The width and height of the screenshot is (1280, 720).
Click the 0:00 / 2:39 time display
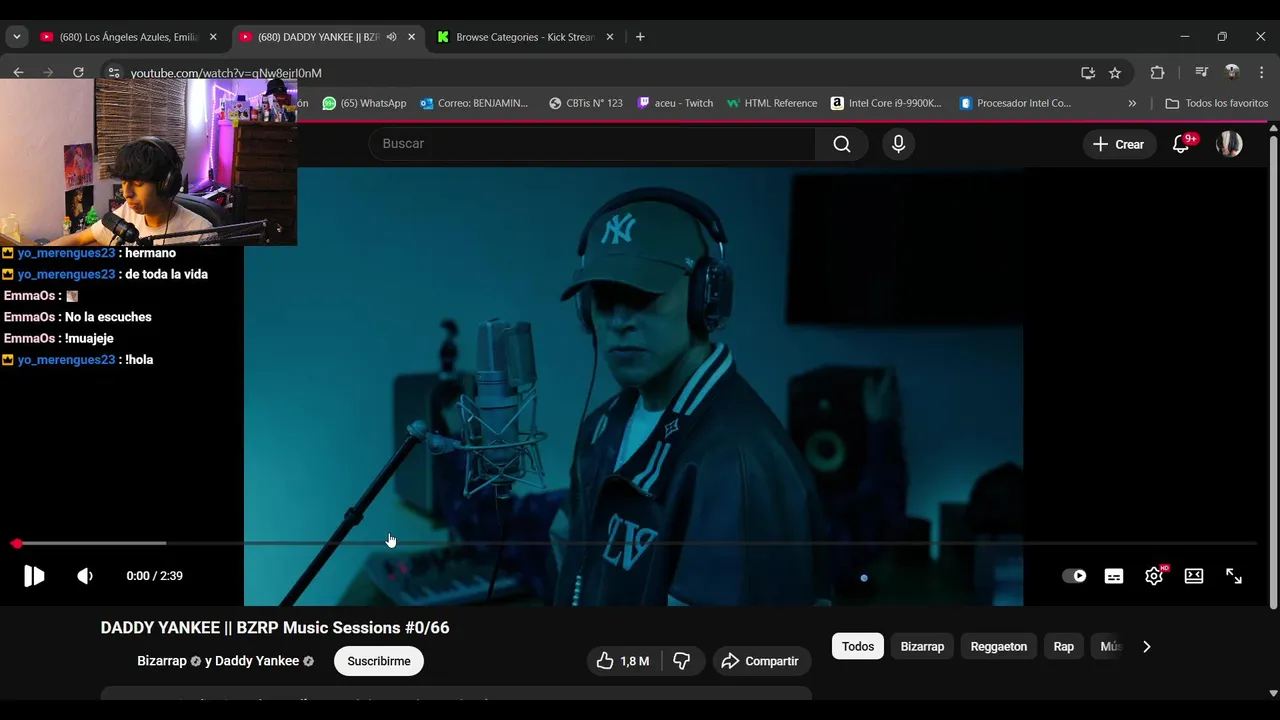[154, 576]
